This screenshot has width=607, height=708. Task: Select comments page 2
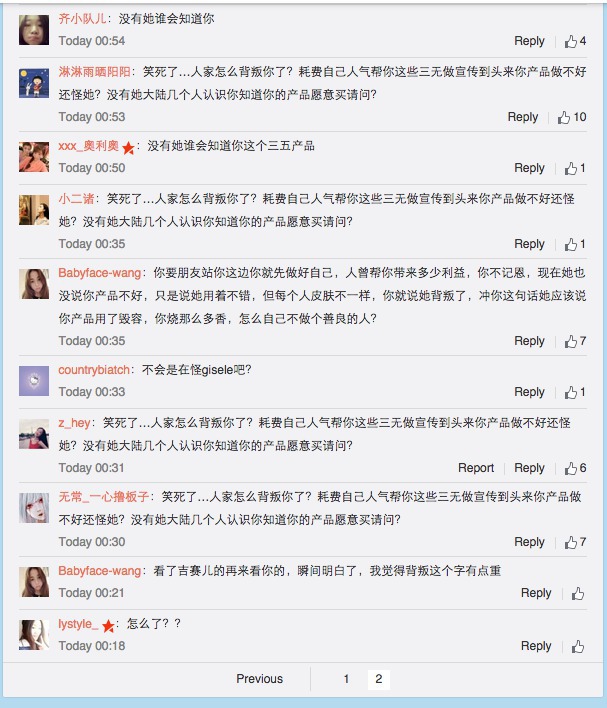click(378, 679)
